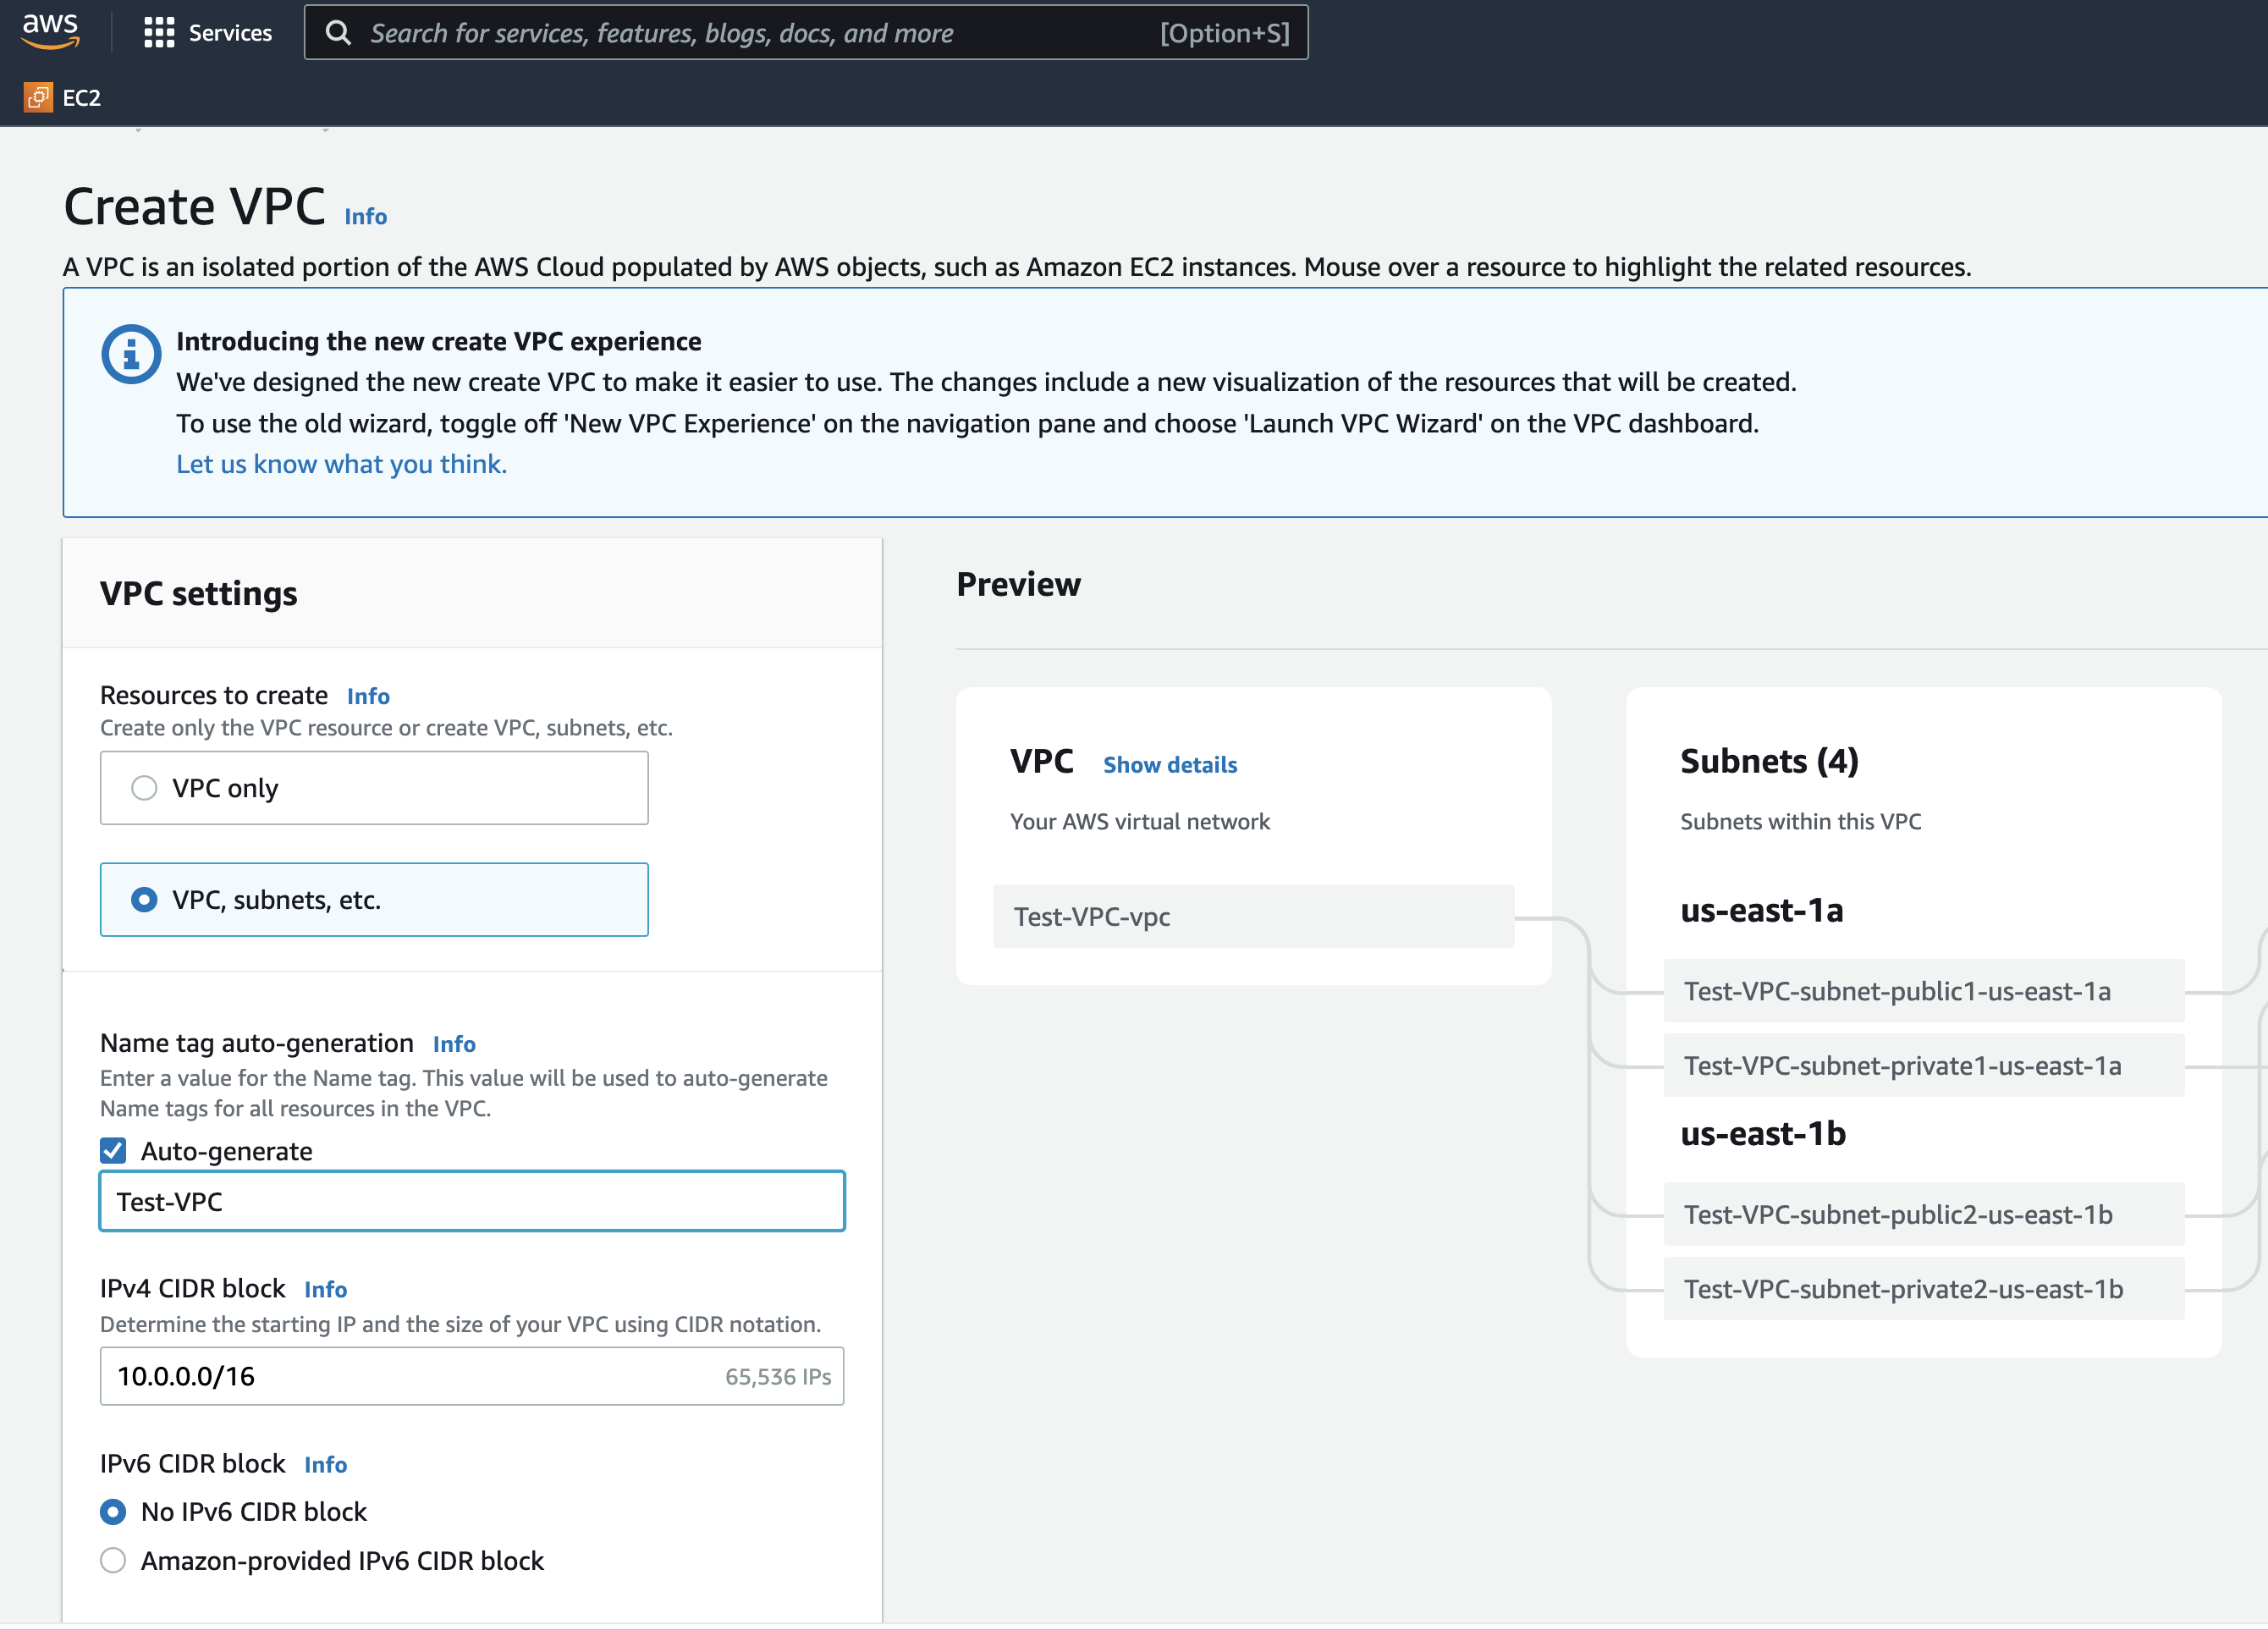
Task: Click the us-east-1b availability zone heading
Action: (x=1762, y=1134)
